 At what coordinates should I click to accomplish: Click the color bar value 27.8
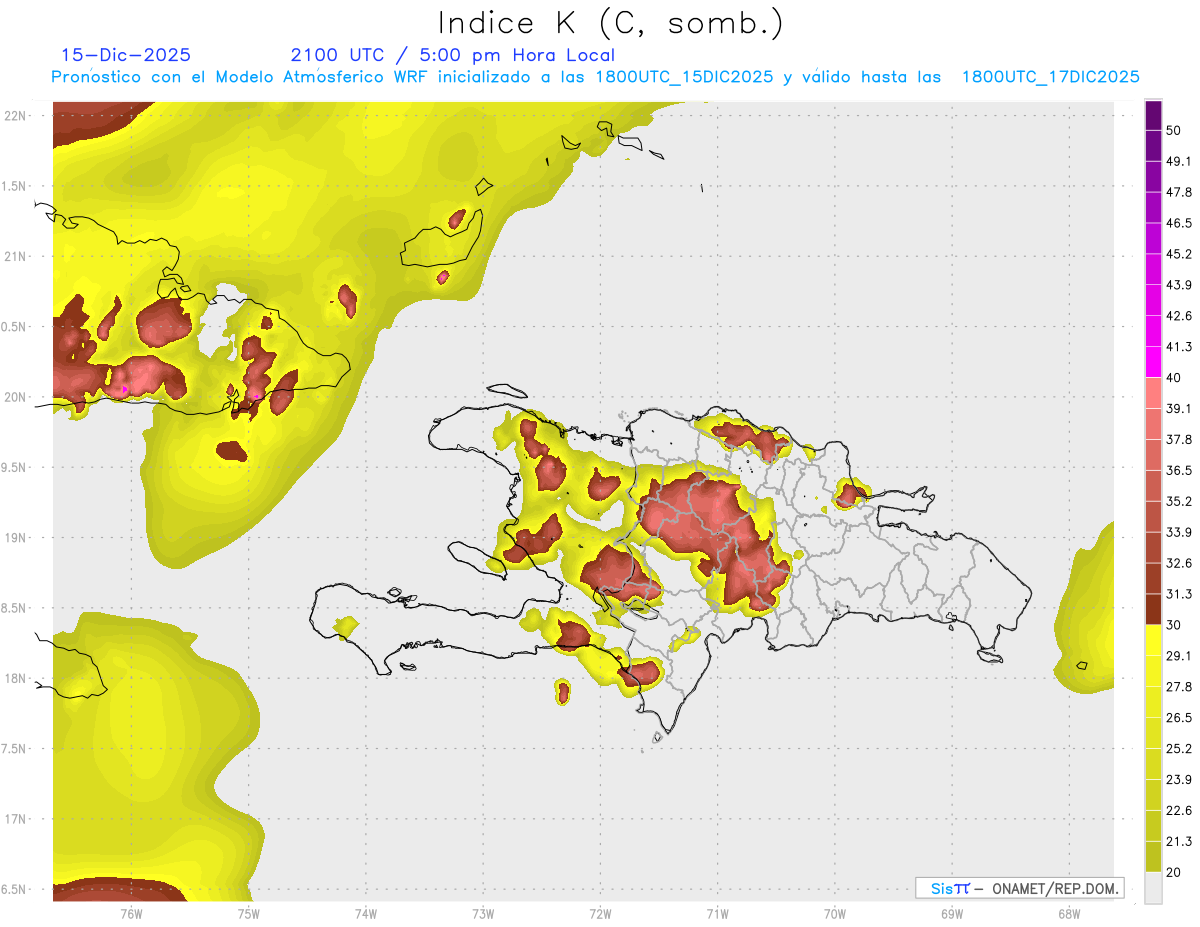pos(1179,687)
